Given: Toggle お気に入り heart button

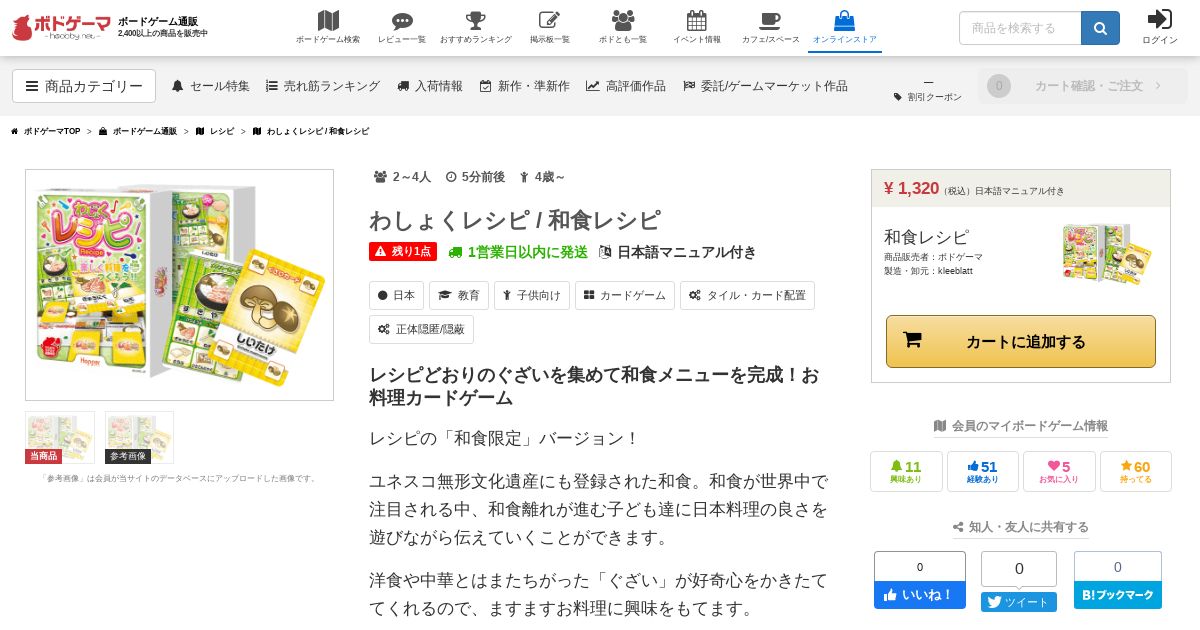Looking at the screenshot, I should pos(1059,471).
